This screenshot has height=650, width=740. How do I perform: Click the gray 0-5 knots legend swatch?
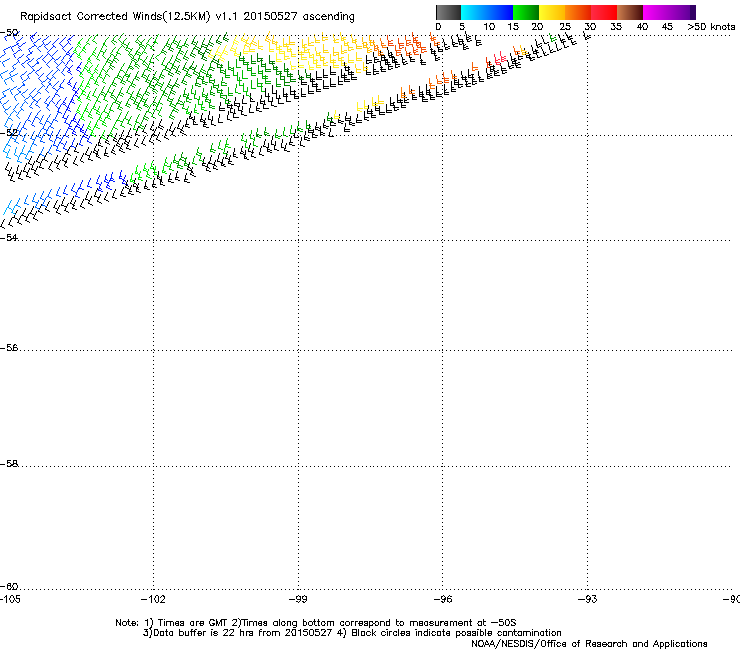448,12
